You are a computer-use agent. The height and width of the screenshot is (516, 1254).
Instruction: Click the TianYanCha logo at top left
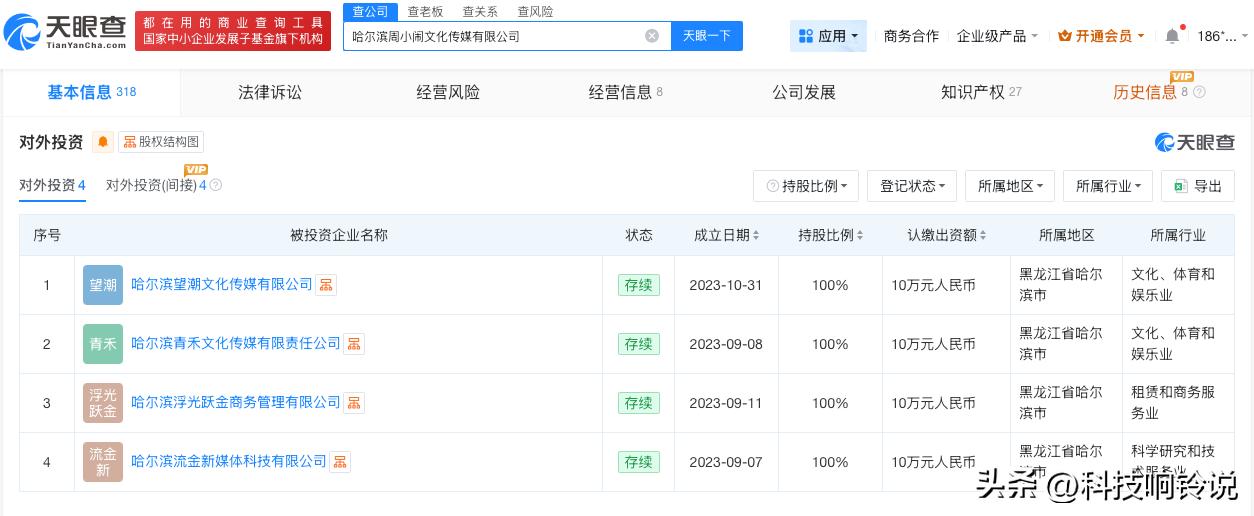point(66,31)
